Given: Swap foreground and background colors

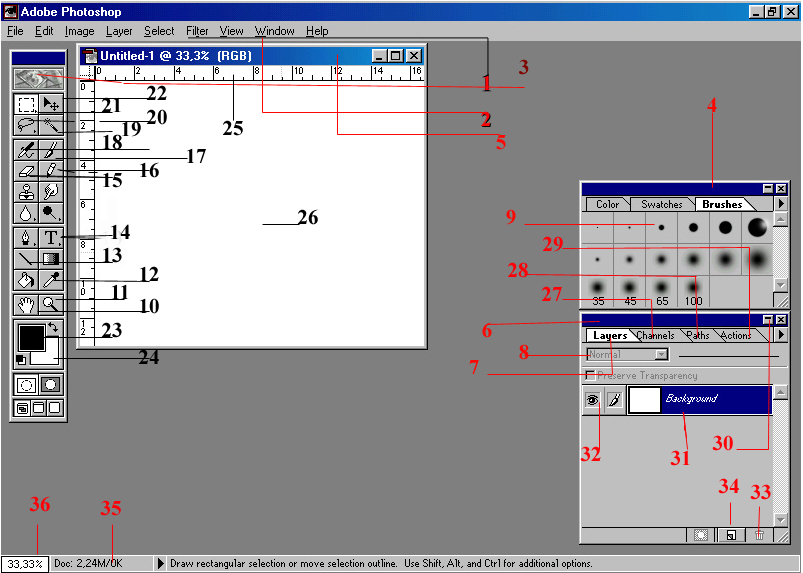Looking at the screenshot, I should tap(53, 327).
